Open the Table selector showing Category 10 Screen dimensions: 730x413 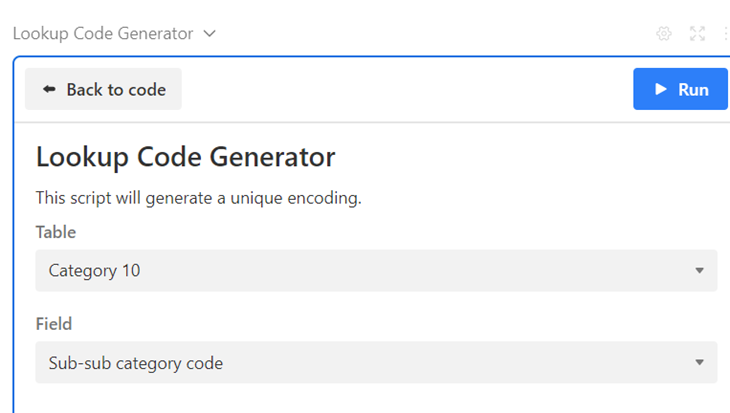pyautogui.click(x=375, y=271)
